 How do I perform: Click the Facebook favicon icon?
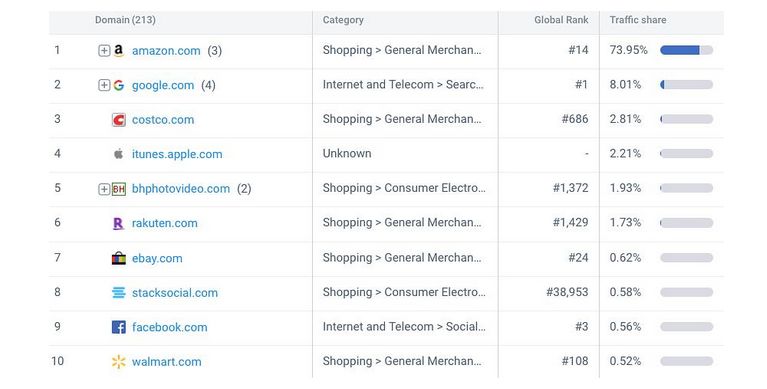[119, 327]
